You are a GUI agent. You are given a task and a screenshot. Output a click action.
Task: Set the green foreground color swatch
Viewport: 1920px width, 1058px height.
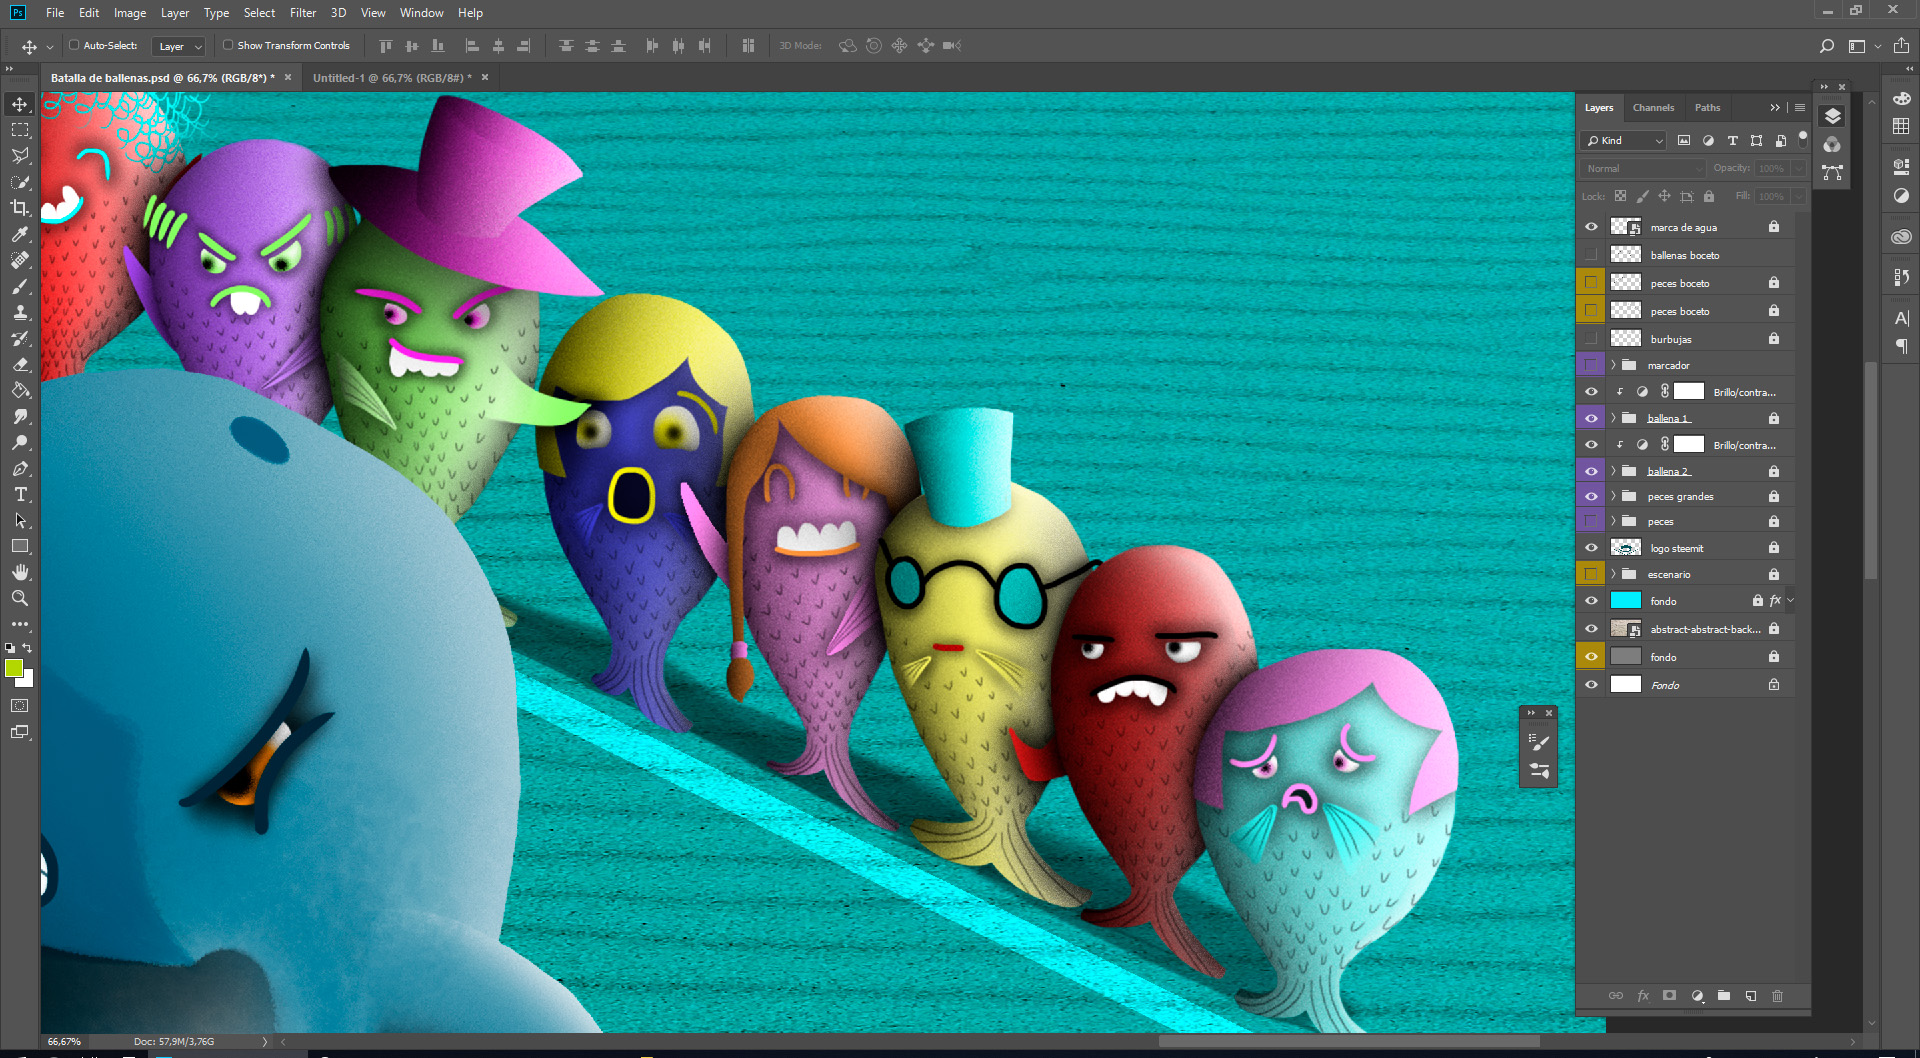pyautogui.click(x=13, y=668)
